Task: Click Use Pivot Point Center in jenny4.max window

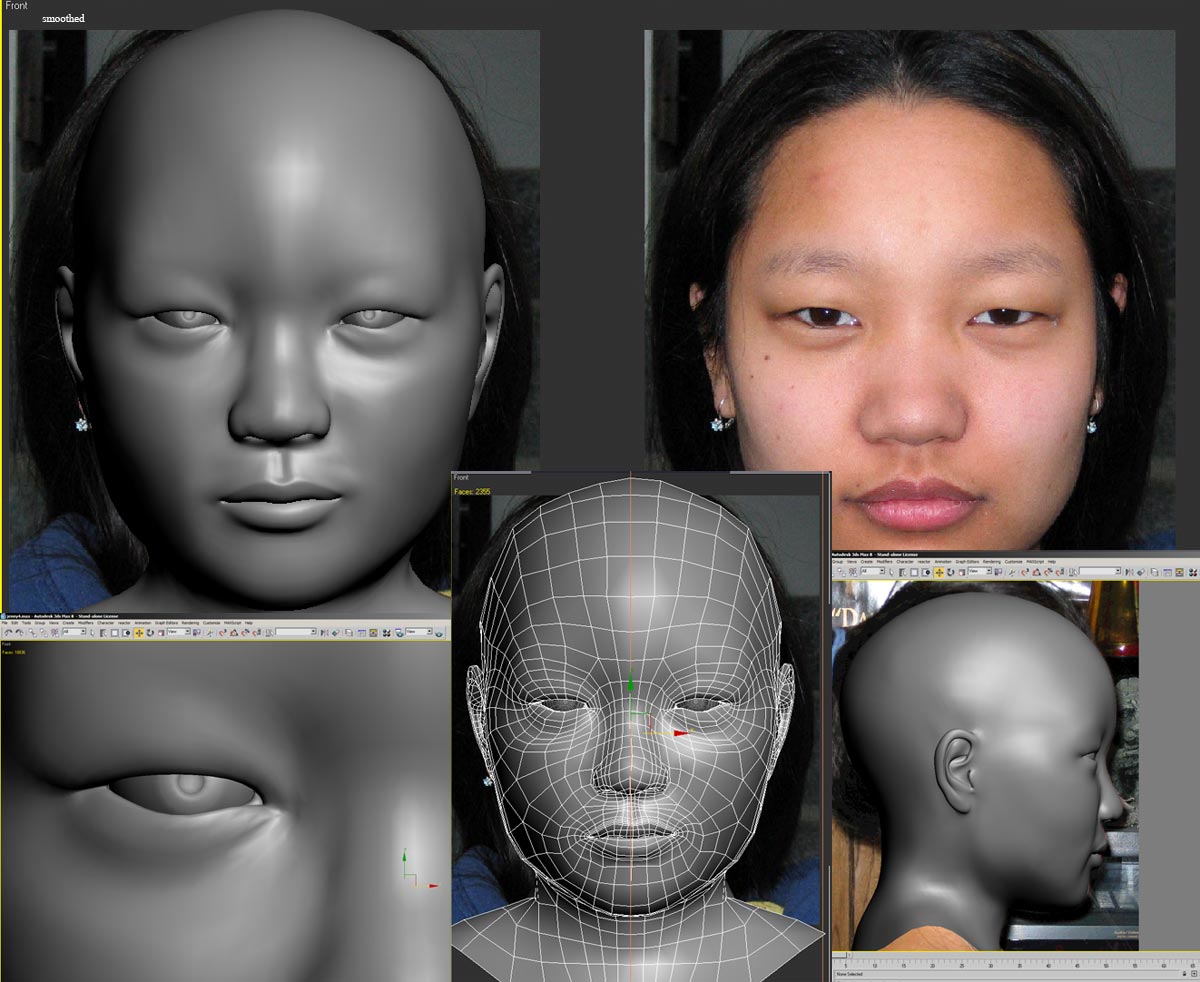Action: click(196, 633)
